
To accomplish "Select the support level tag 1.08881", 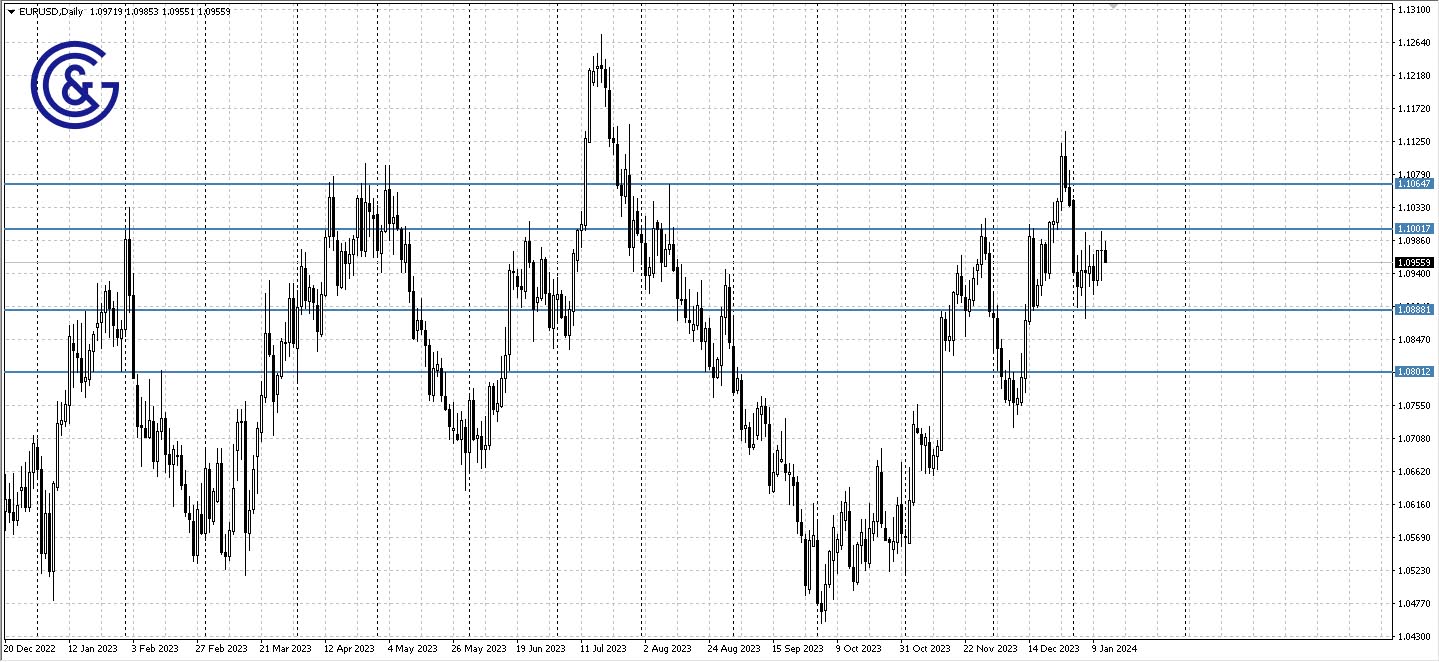I will tap(1417, 310).
